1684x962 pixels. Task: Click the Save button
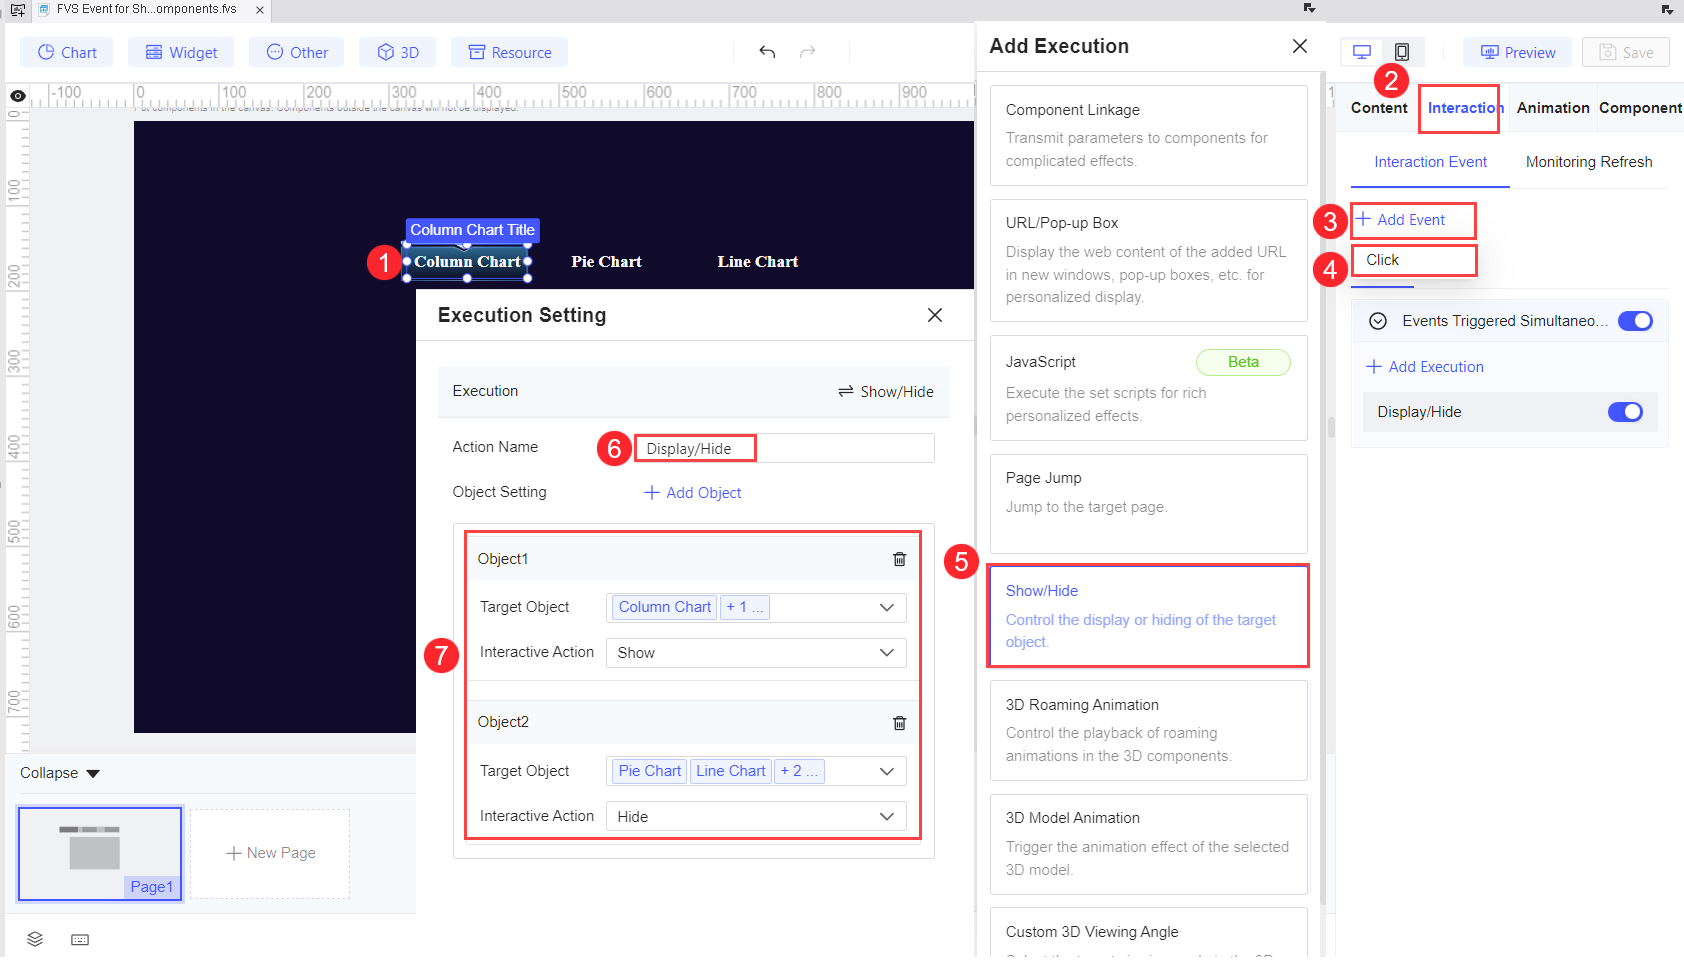(1626, 52)
